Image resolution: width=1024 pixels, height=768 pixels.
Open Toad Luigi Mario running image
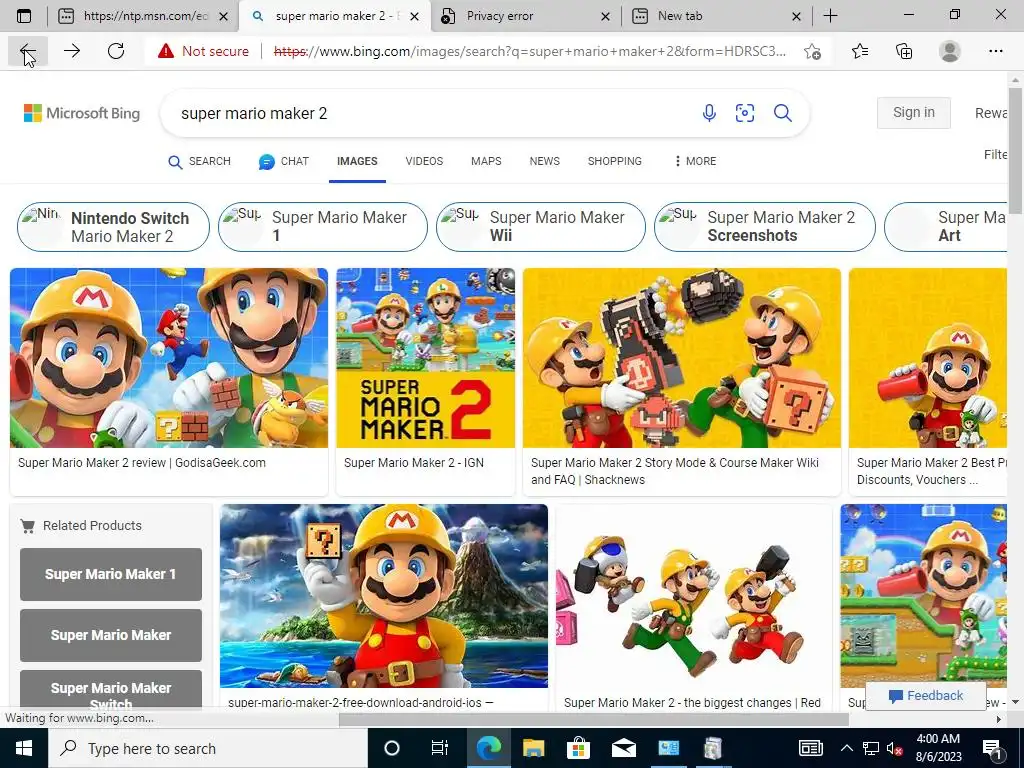(x=694, y=596)
